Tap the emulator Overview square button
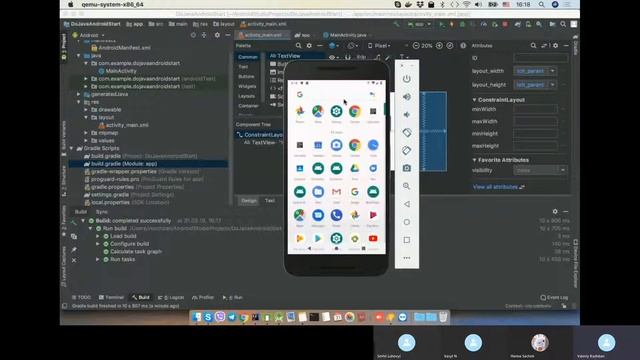This screenshot has width=640, height=360. click(x=407, y=240)
